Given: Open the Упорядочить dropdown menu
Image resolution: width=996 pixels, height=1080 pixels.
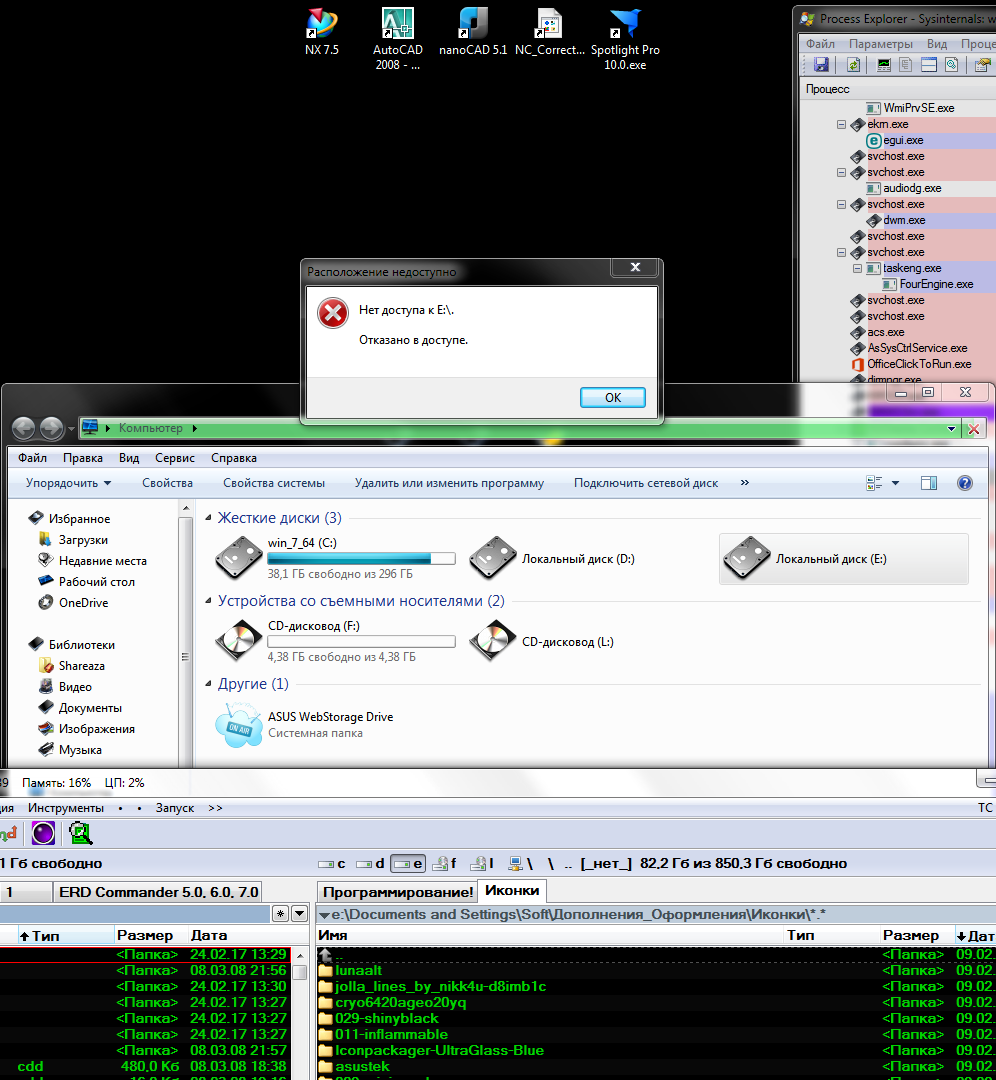Looking at the screenshot, I should tap(68, 483).
